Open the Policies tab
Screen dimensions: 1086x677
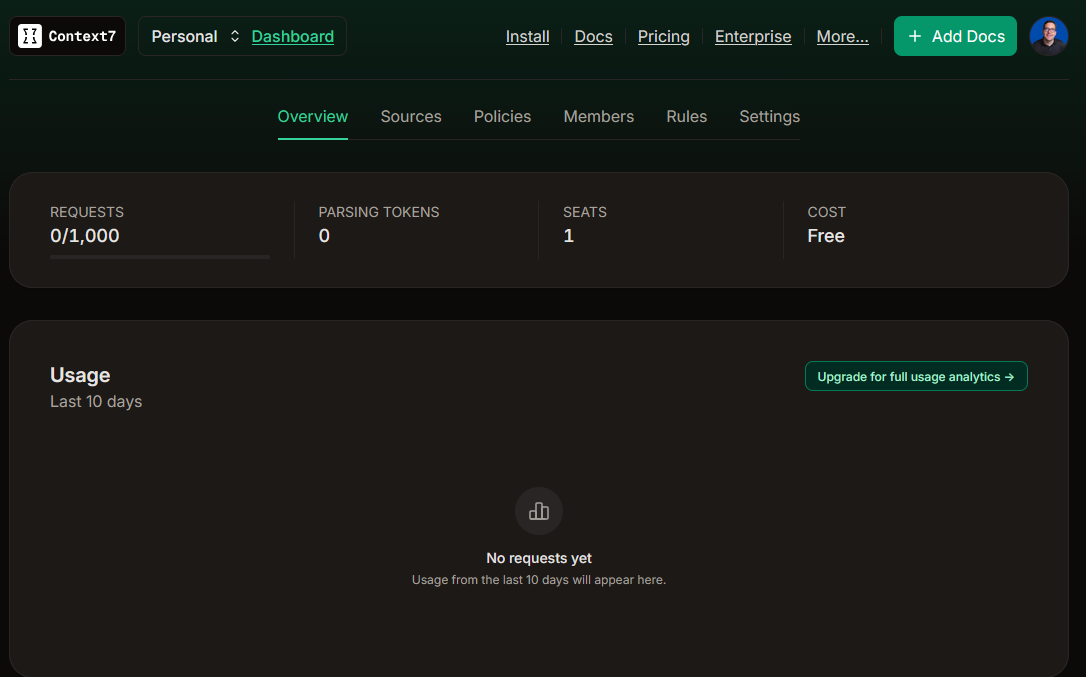coord(502,116)
